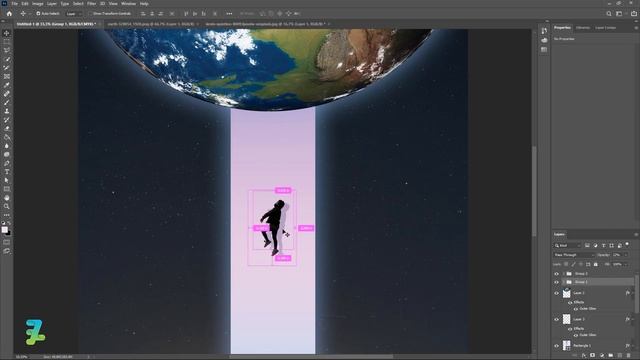The image size is (640, 360).
Task: Switch to second document tab (earth image)
Action: pos(151,24)
